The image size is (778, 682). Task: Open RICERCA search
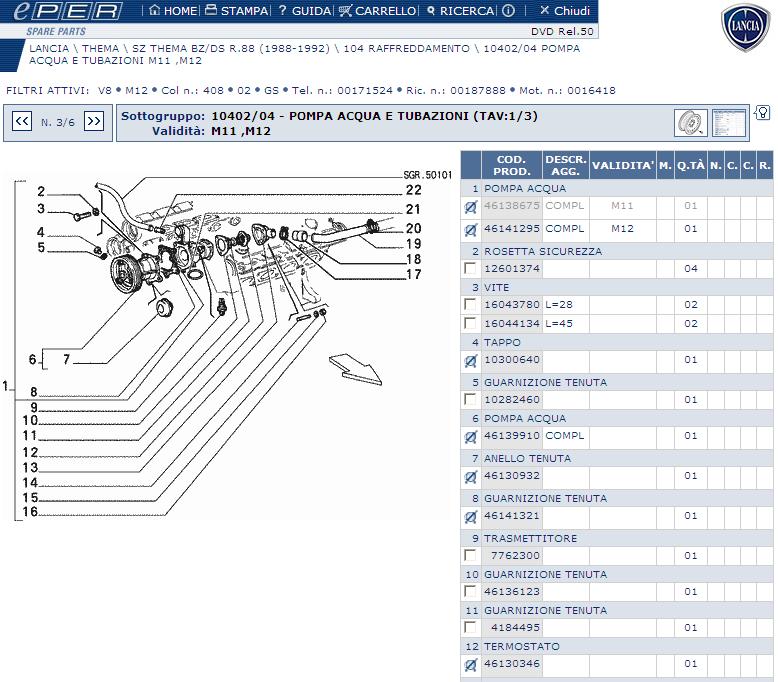coord(460,10)
